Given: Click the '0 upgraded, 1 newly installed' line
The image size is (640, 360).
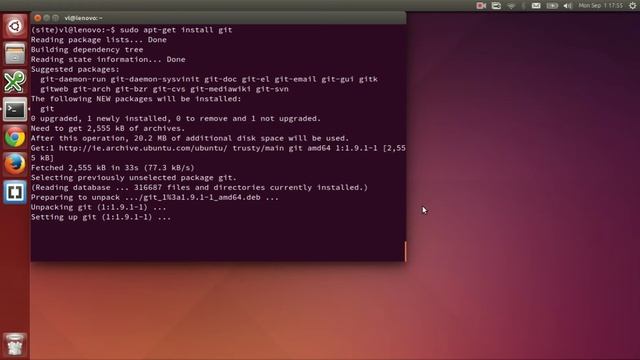Looking at the screenshot, I should [176, 118].
